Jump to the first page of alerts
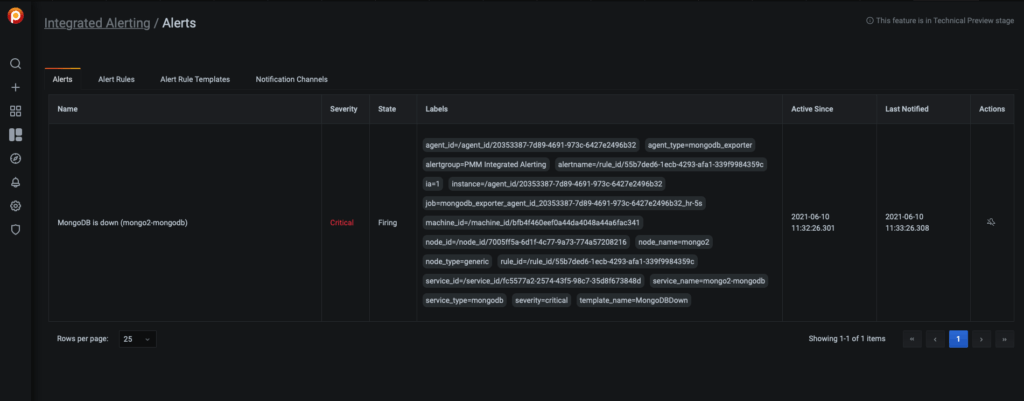 (912, 339)
